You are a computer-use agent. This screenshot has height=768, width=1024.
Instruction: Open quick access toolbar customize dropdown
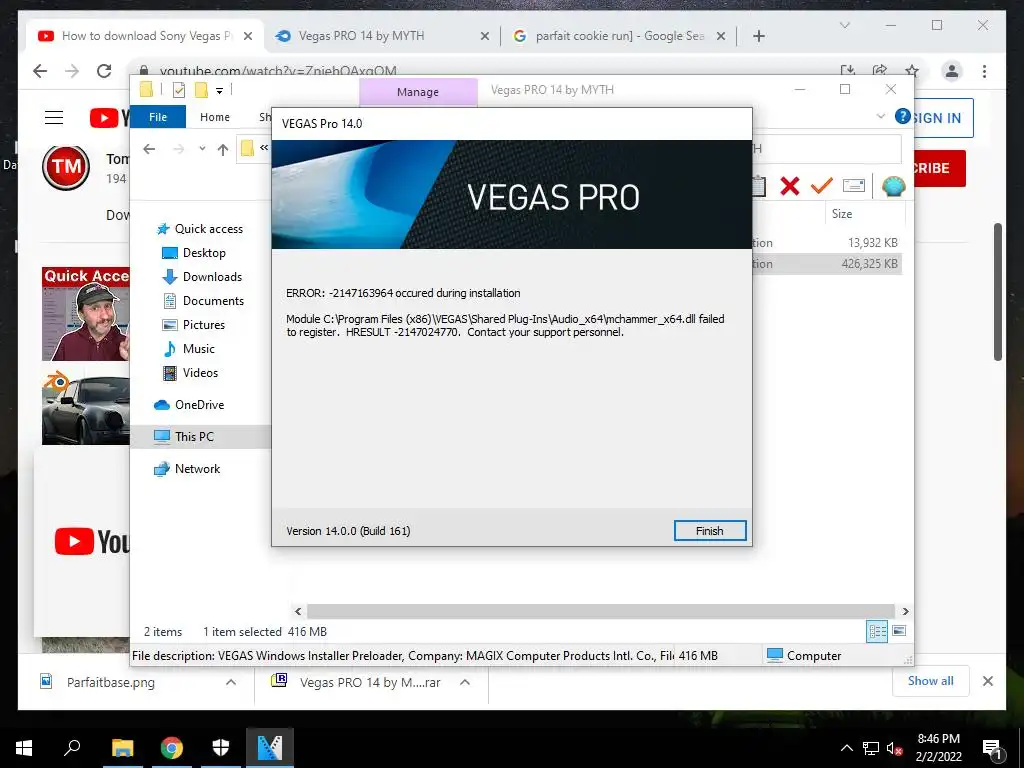coord(219,91)
